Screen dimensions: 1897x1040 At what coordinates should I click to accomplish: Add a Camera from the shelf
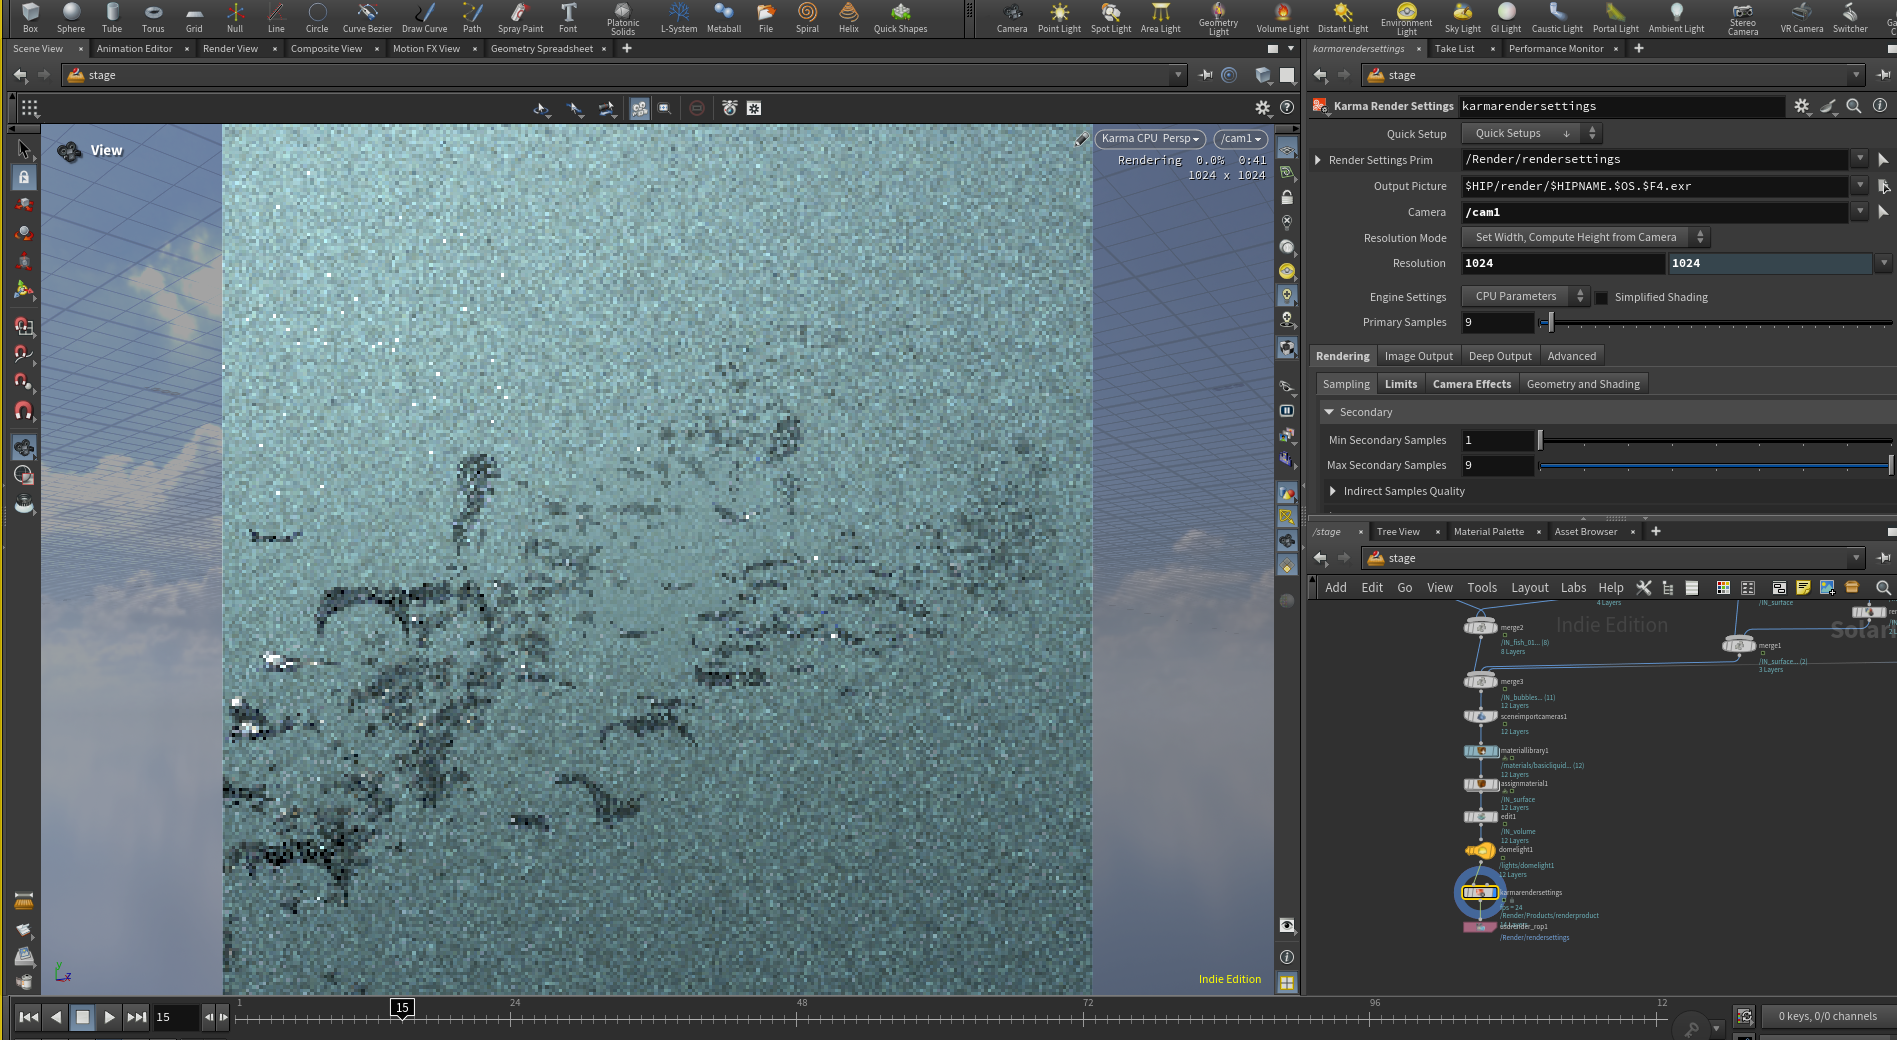click(1012, 17)
